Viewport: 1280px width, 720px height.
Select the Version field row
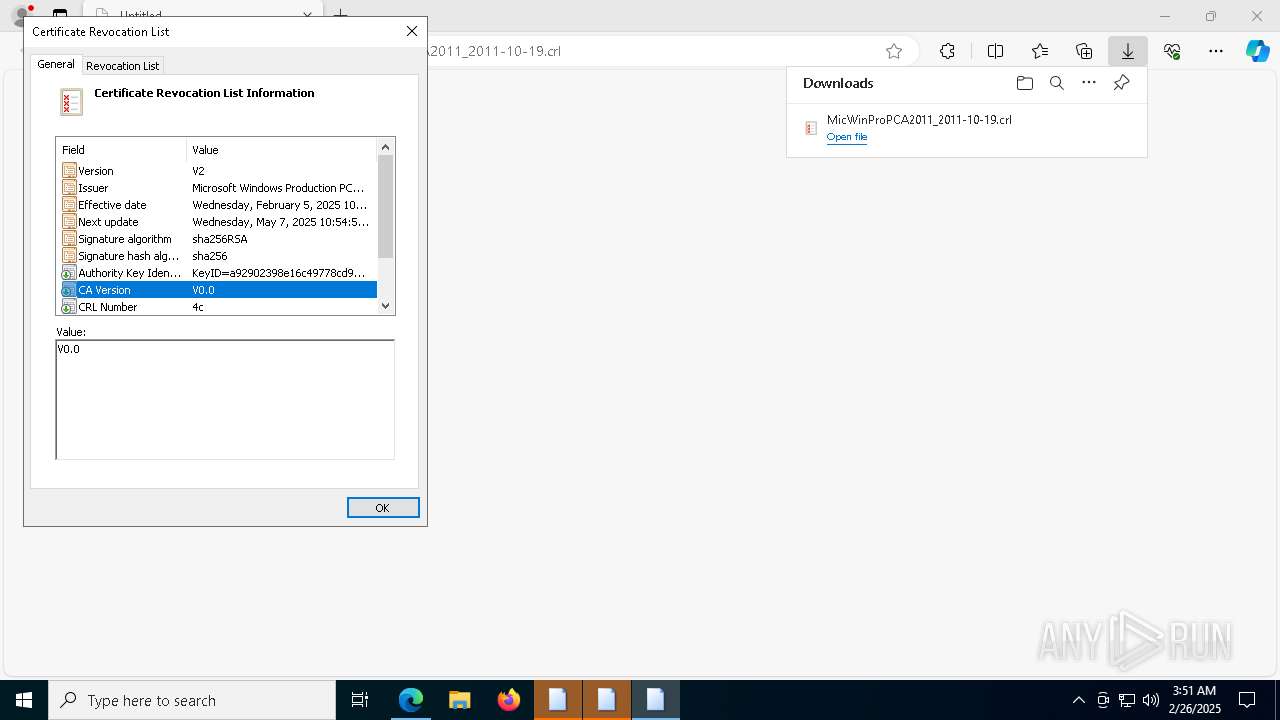pyautogui.click(x=217, y=171)
